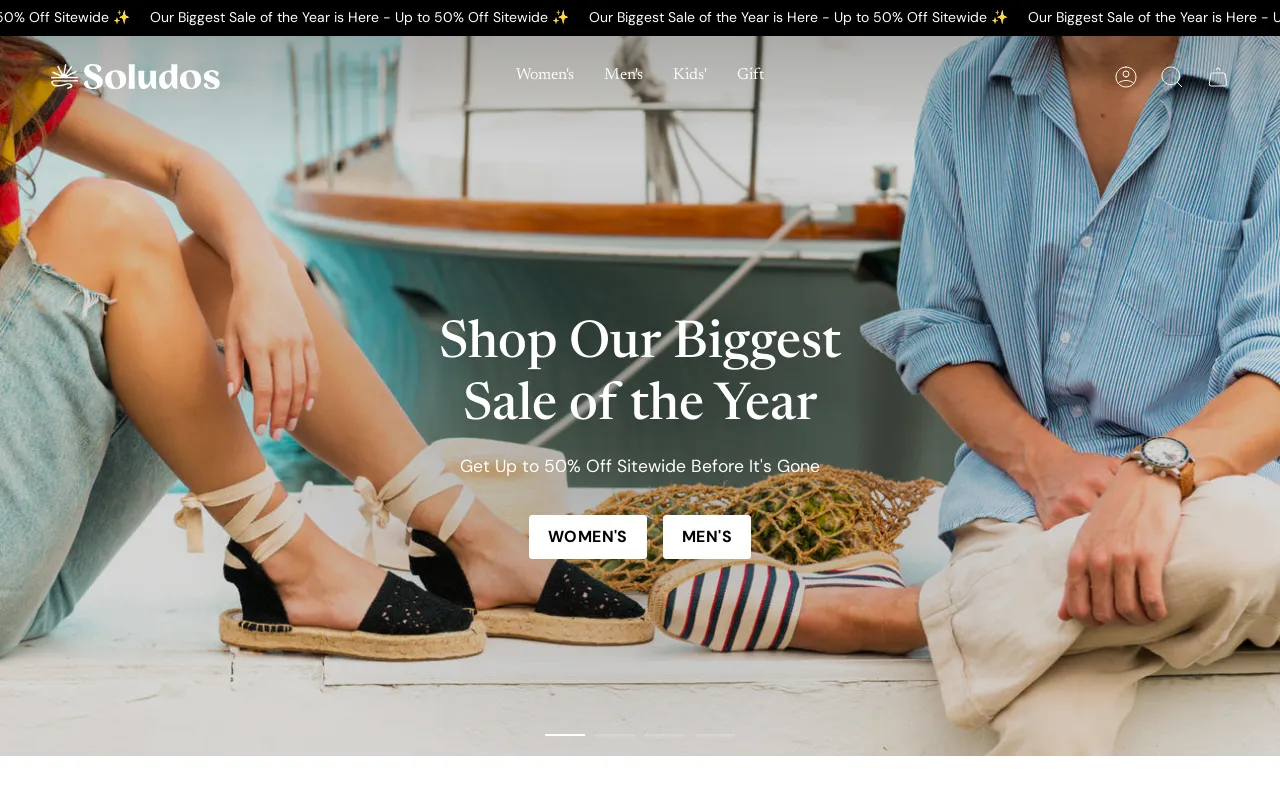Switch to the third hero slide indicator
Screen dimensions: 1280x800
(x=665, y=735)
